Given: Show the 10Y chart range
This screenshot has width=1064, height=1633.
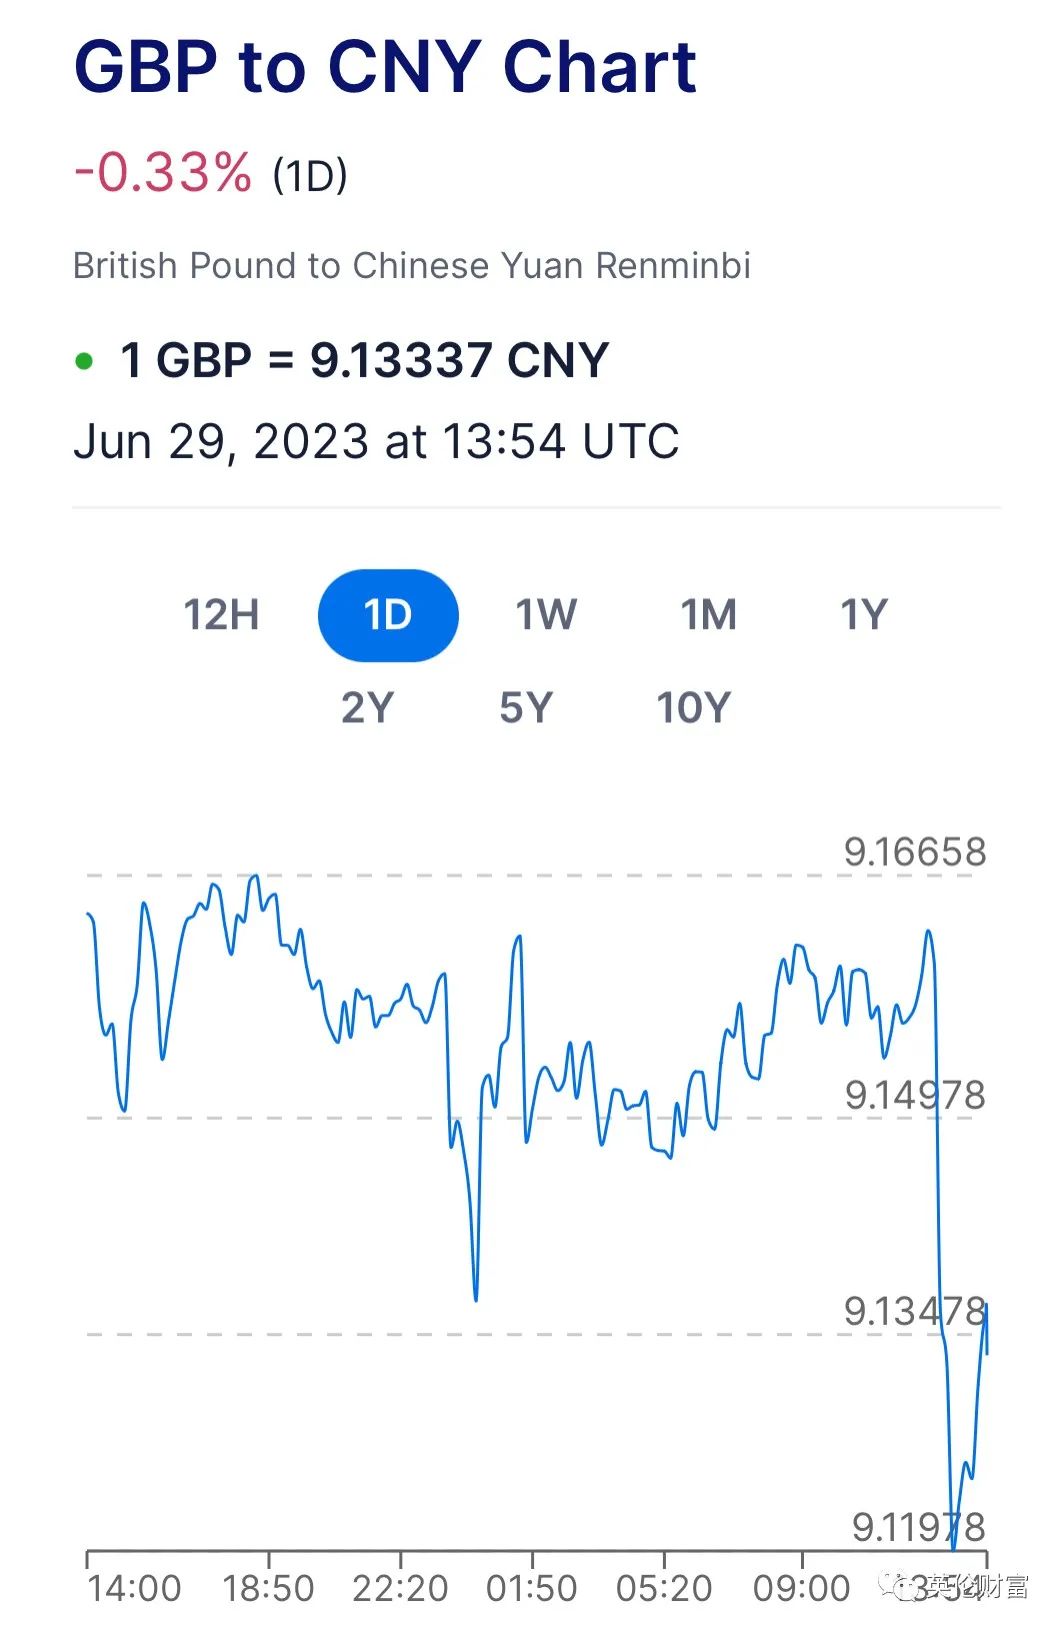Looking at the screenshot, I should pos(694,707).
